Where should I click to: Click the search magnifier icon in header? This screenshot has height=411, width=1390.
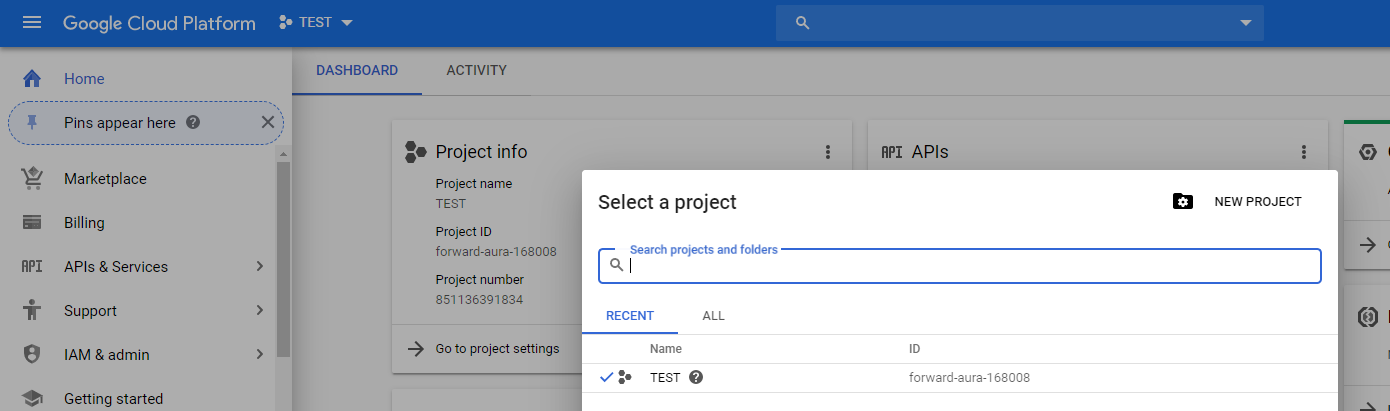[802, 23]
